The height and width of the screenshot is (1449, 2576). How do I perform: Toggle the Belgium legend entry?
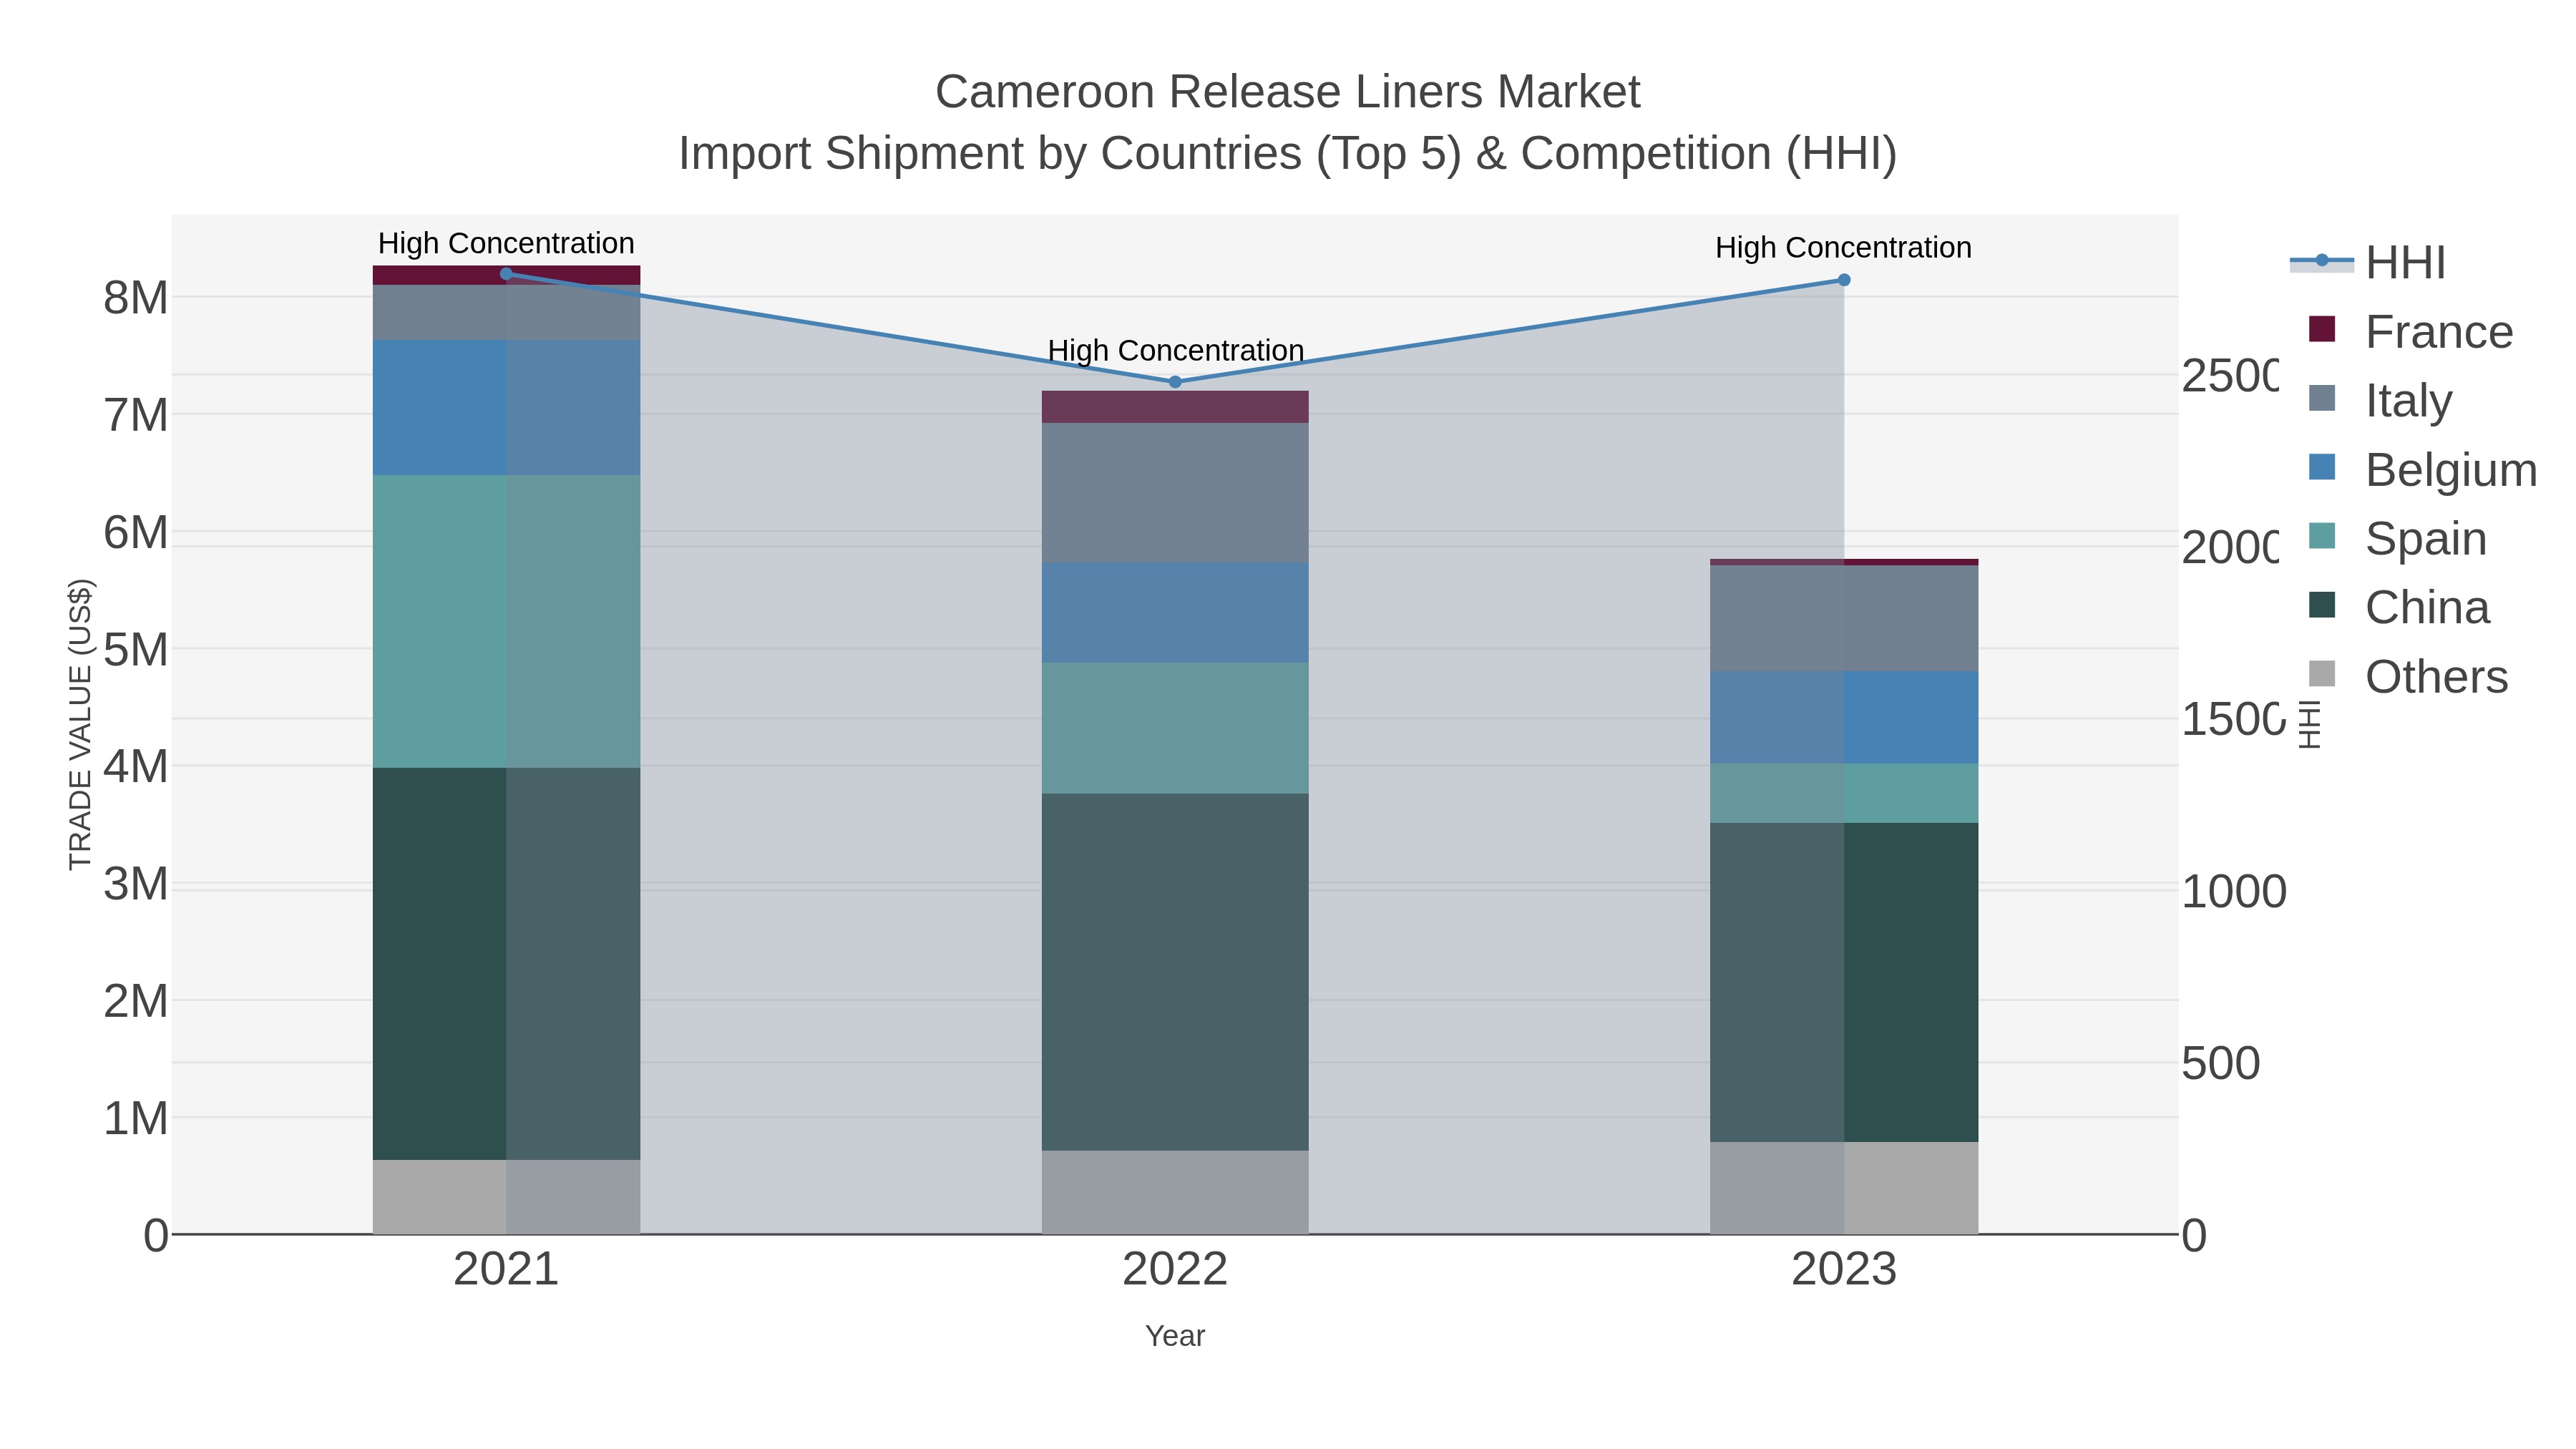click(2422, 470)
